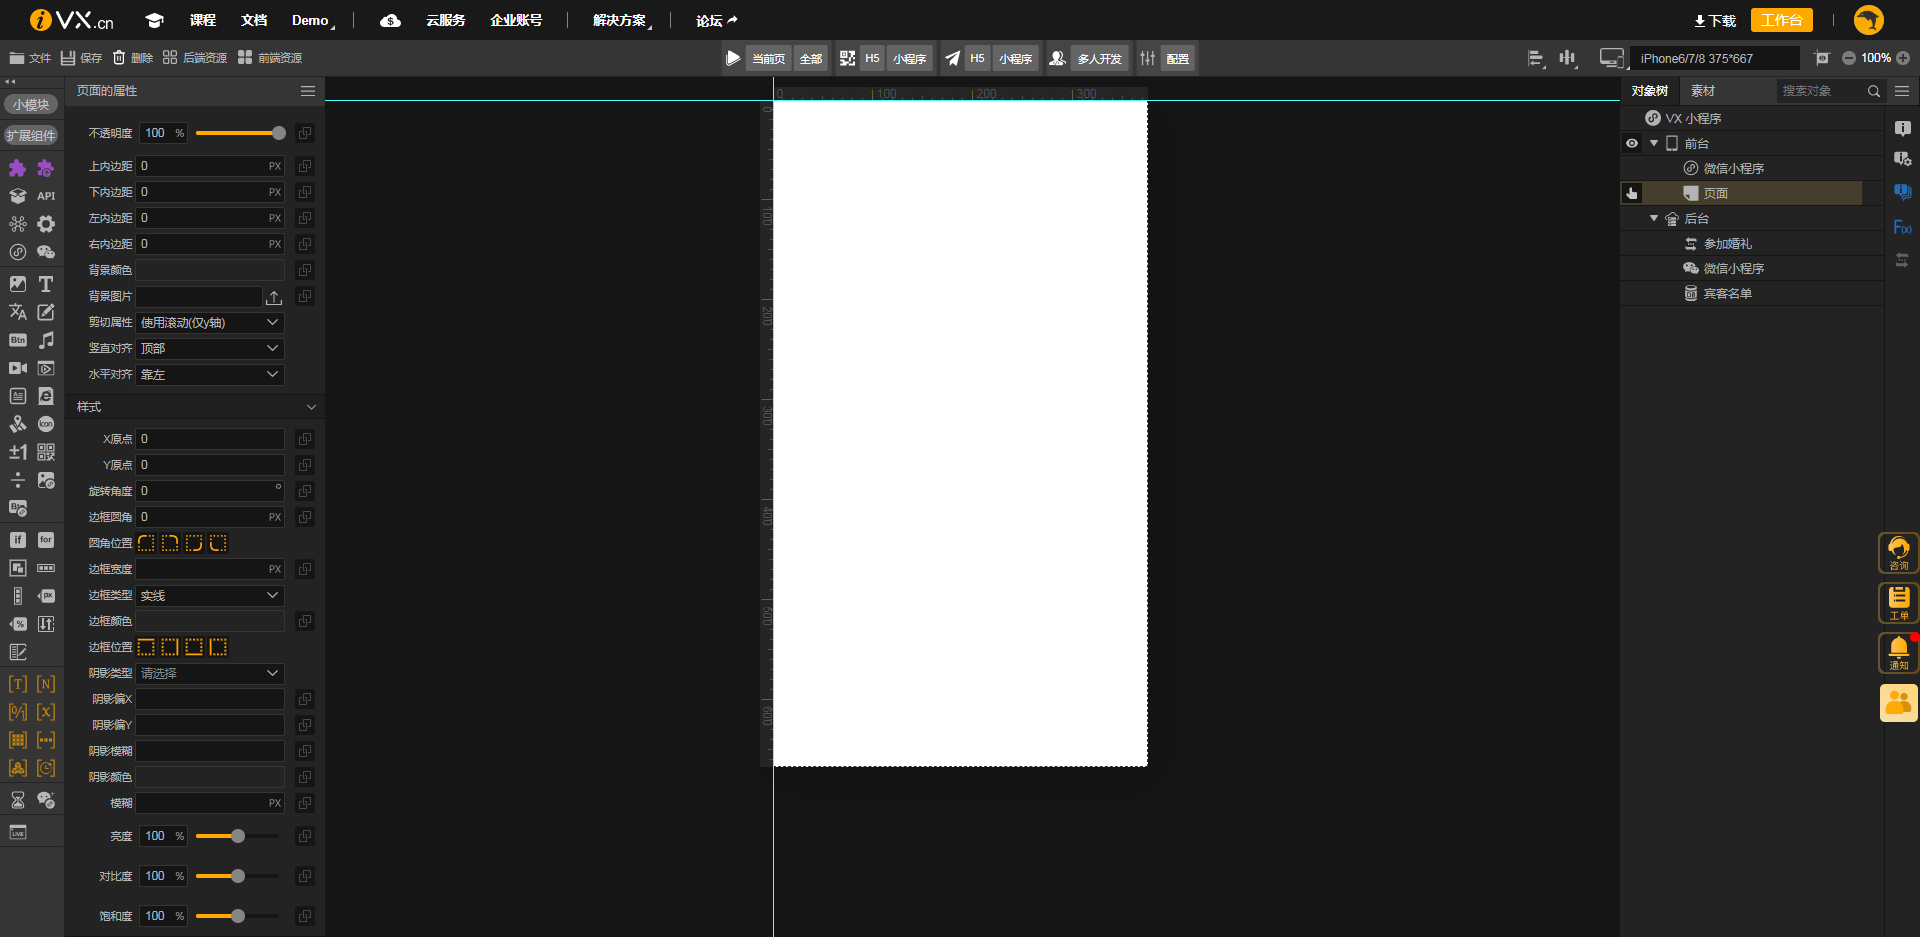Toggle visibility eye for 前台
The height and width of the screenshot is (937, 1920).
[1632, 143]
